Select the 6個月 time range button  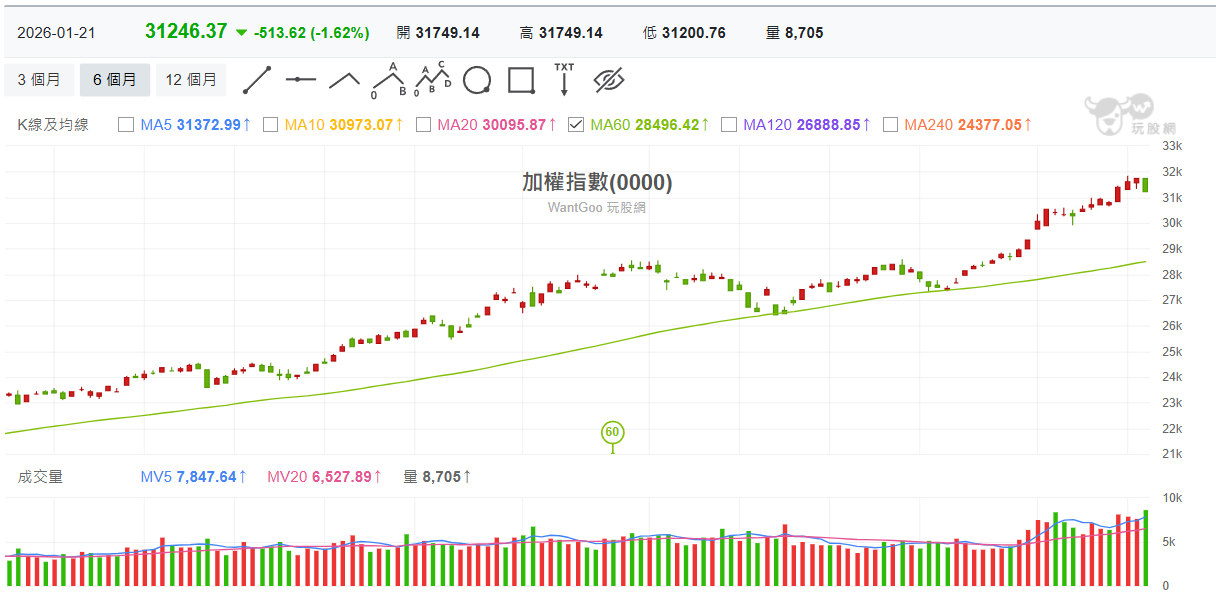point(115,80)
